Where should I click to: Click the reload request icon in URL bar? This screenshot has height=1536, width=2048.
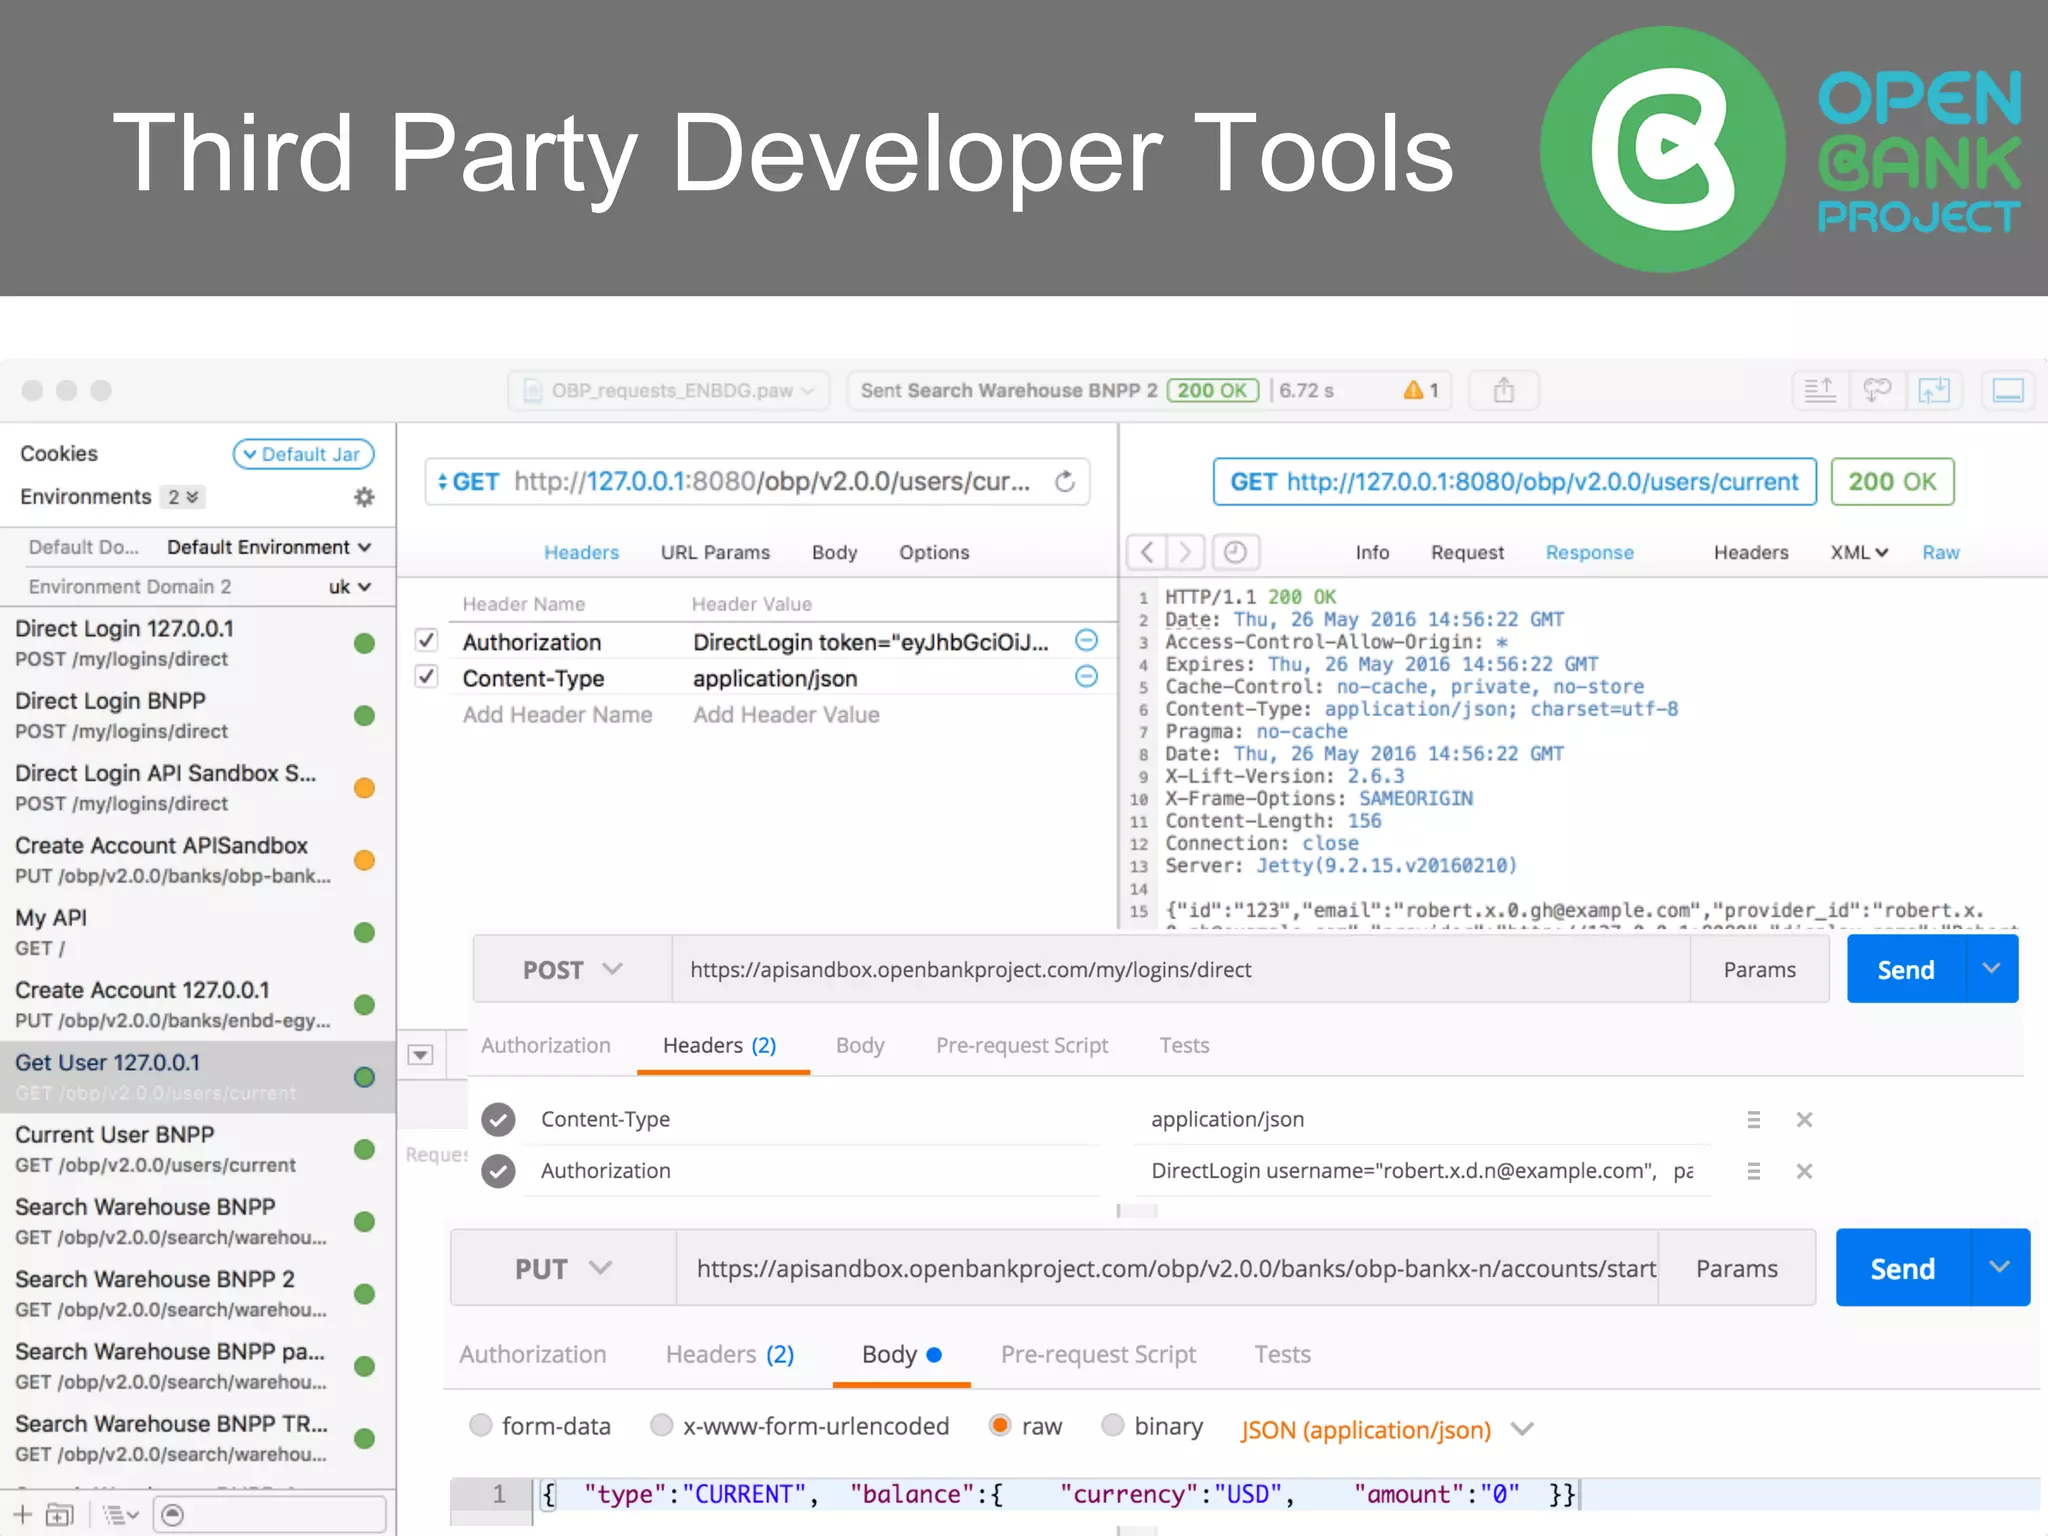point(1065,482)
